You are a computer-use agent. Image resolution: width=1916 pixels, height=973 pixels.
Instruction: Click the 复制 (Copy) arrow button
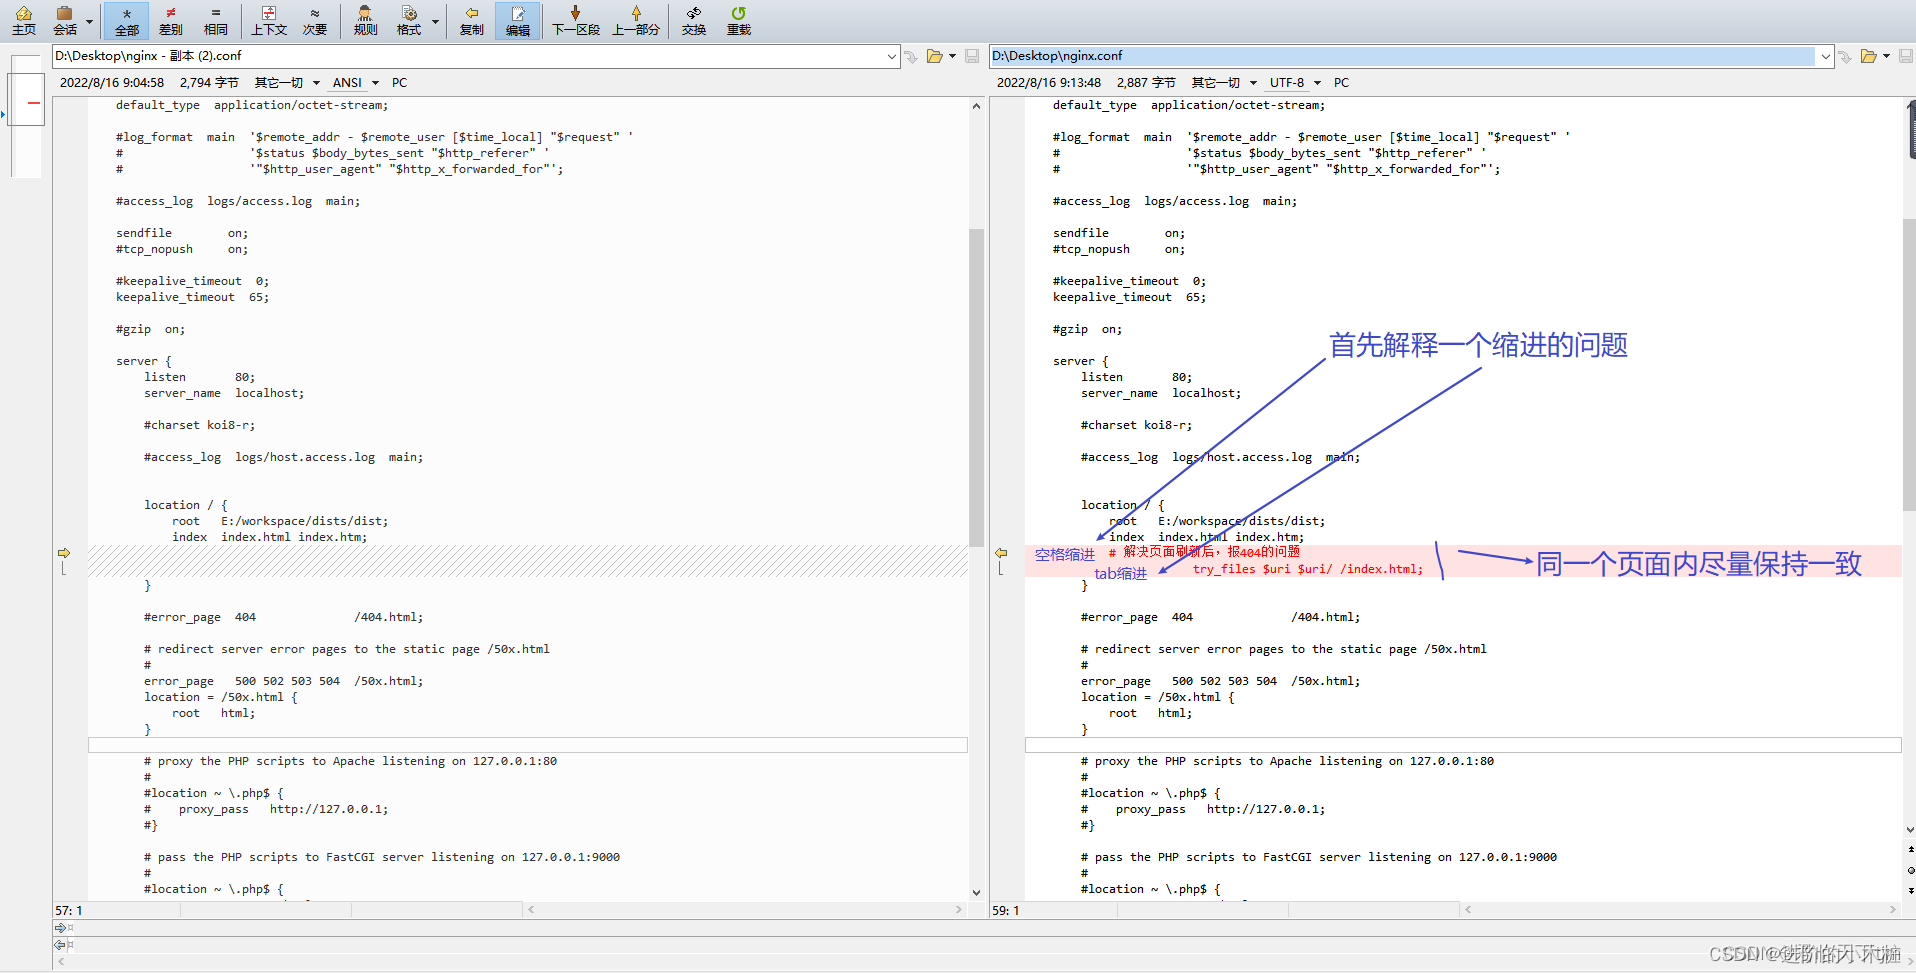pos(472,20)
